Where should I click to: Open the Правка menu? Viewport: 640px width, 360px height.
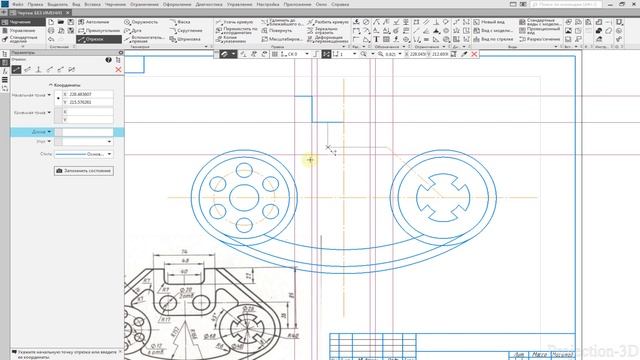[x=36, y=4]
